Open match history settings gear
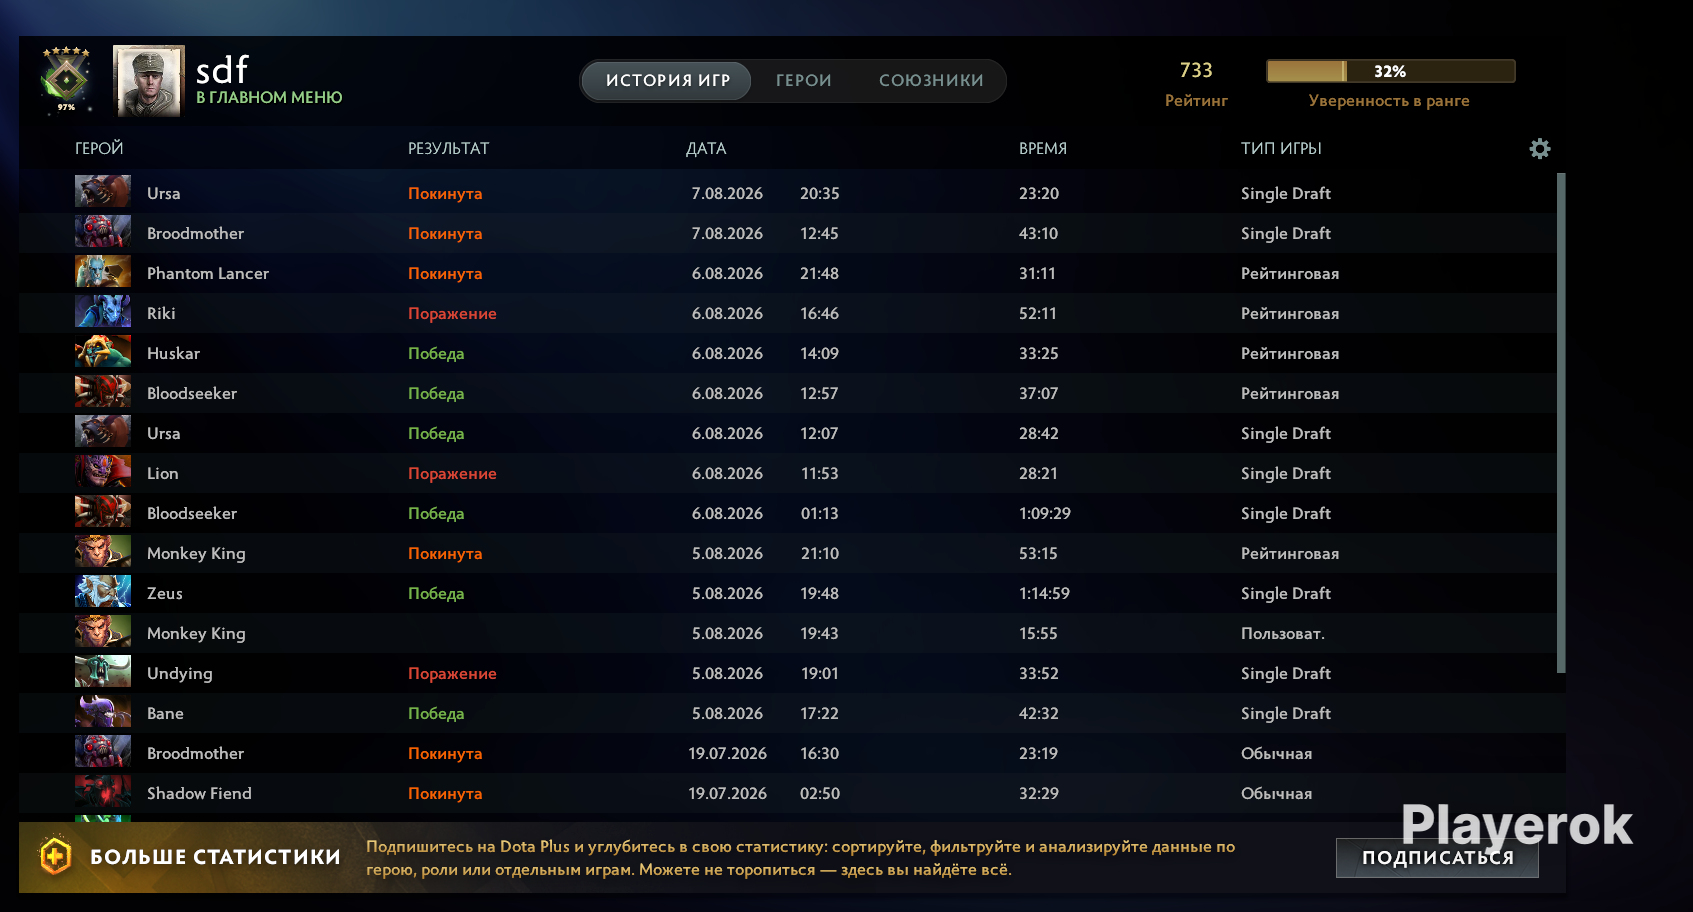The width and height of the screenshot is (1693, 912). [x=1540, y=149]
